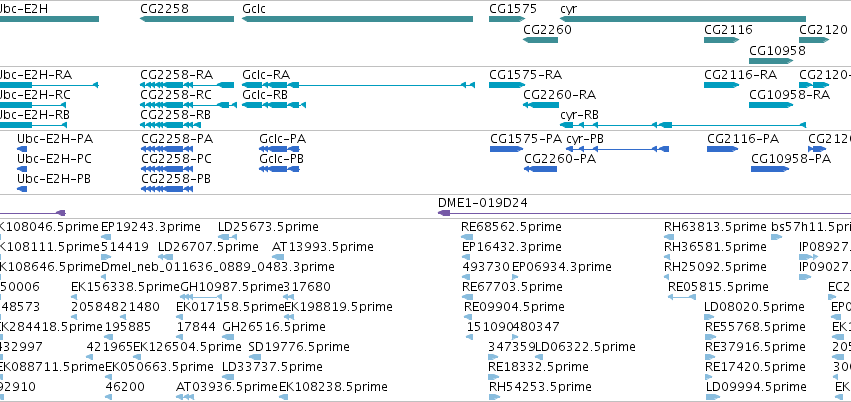This screenshot has width=851, height=402.
Task: Open the CG10958-RA transcript label
Action: point(790,94)
